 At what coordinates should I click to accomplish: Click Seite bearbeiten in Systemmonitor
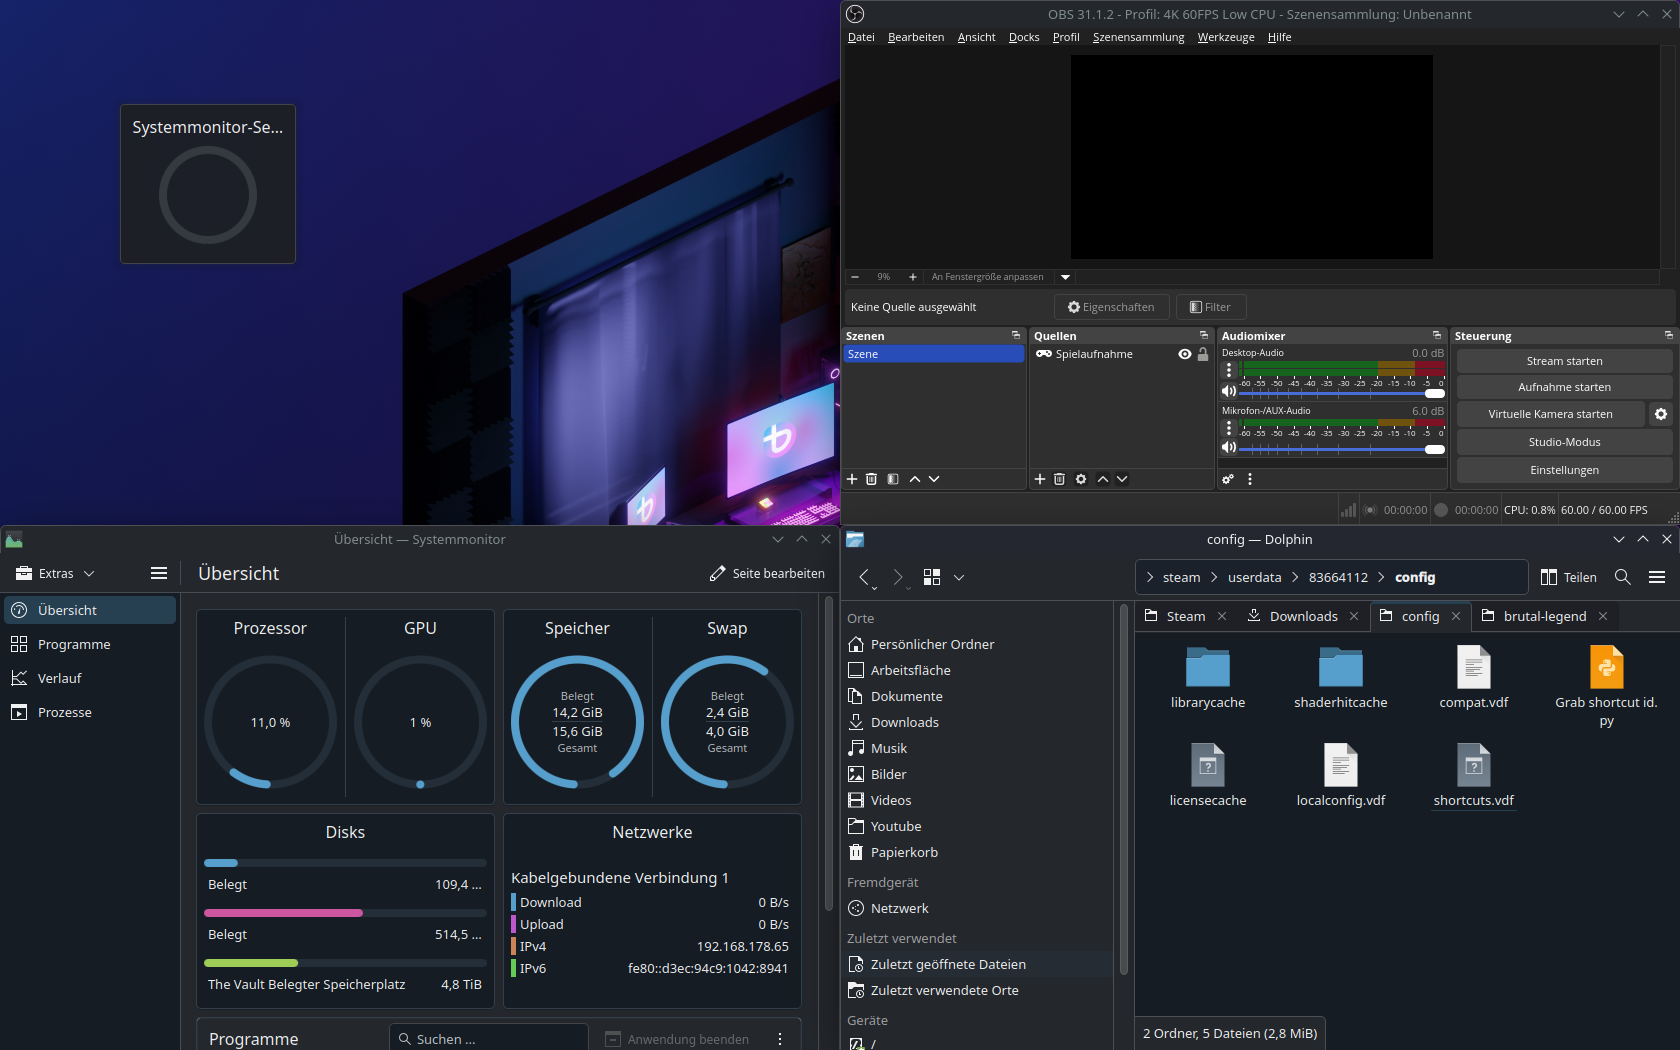point(767,573)
